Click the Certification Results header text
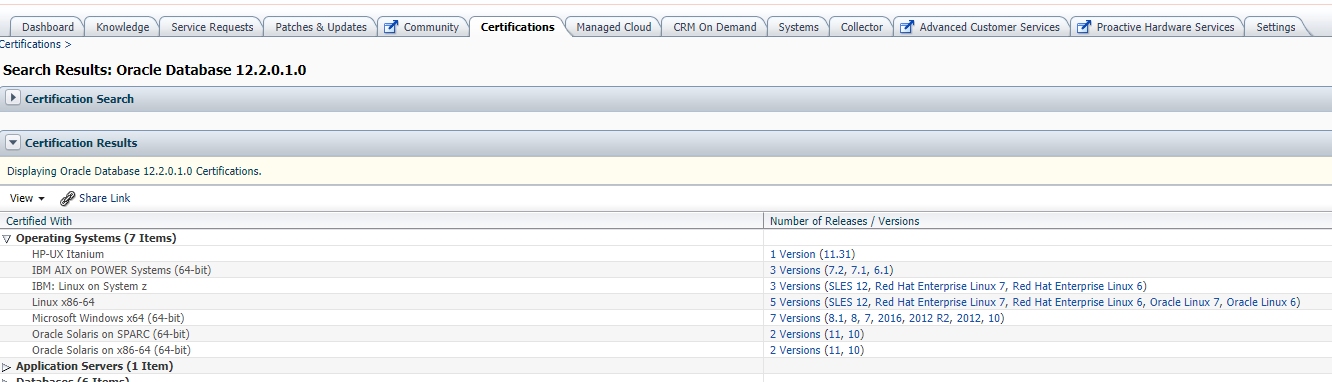1332x382 pixels. (81, 143)
